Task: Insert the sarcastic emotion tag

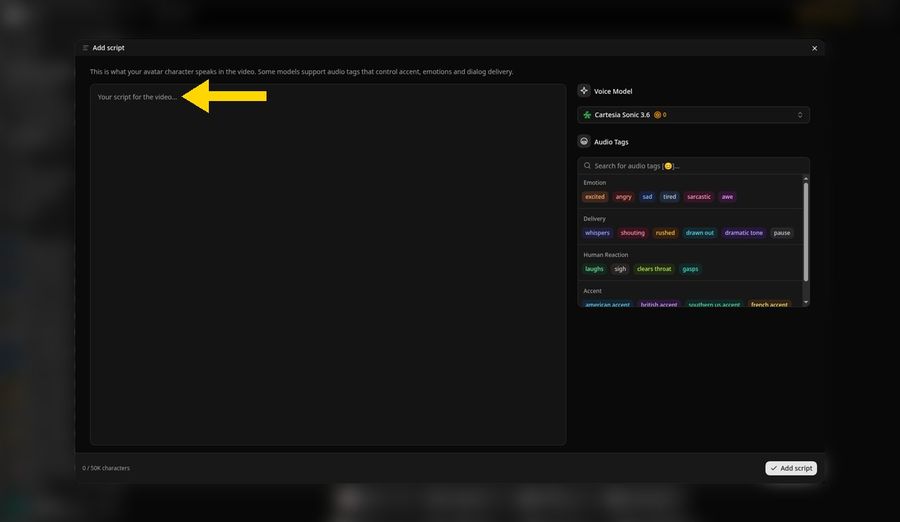Action: point(699,196)
